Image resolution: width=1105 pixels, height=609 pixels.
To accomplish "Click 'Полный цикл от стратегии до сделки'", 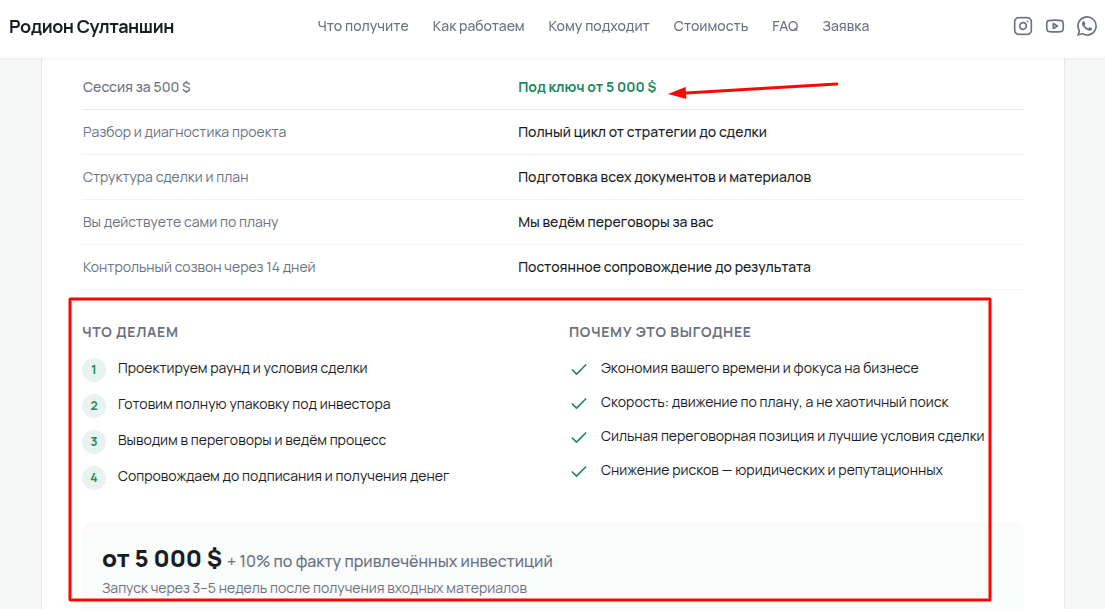I will pos(642,132).
